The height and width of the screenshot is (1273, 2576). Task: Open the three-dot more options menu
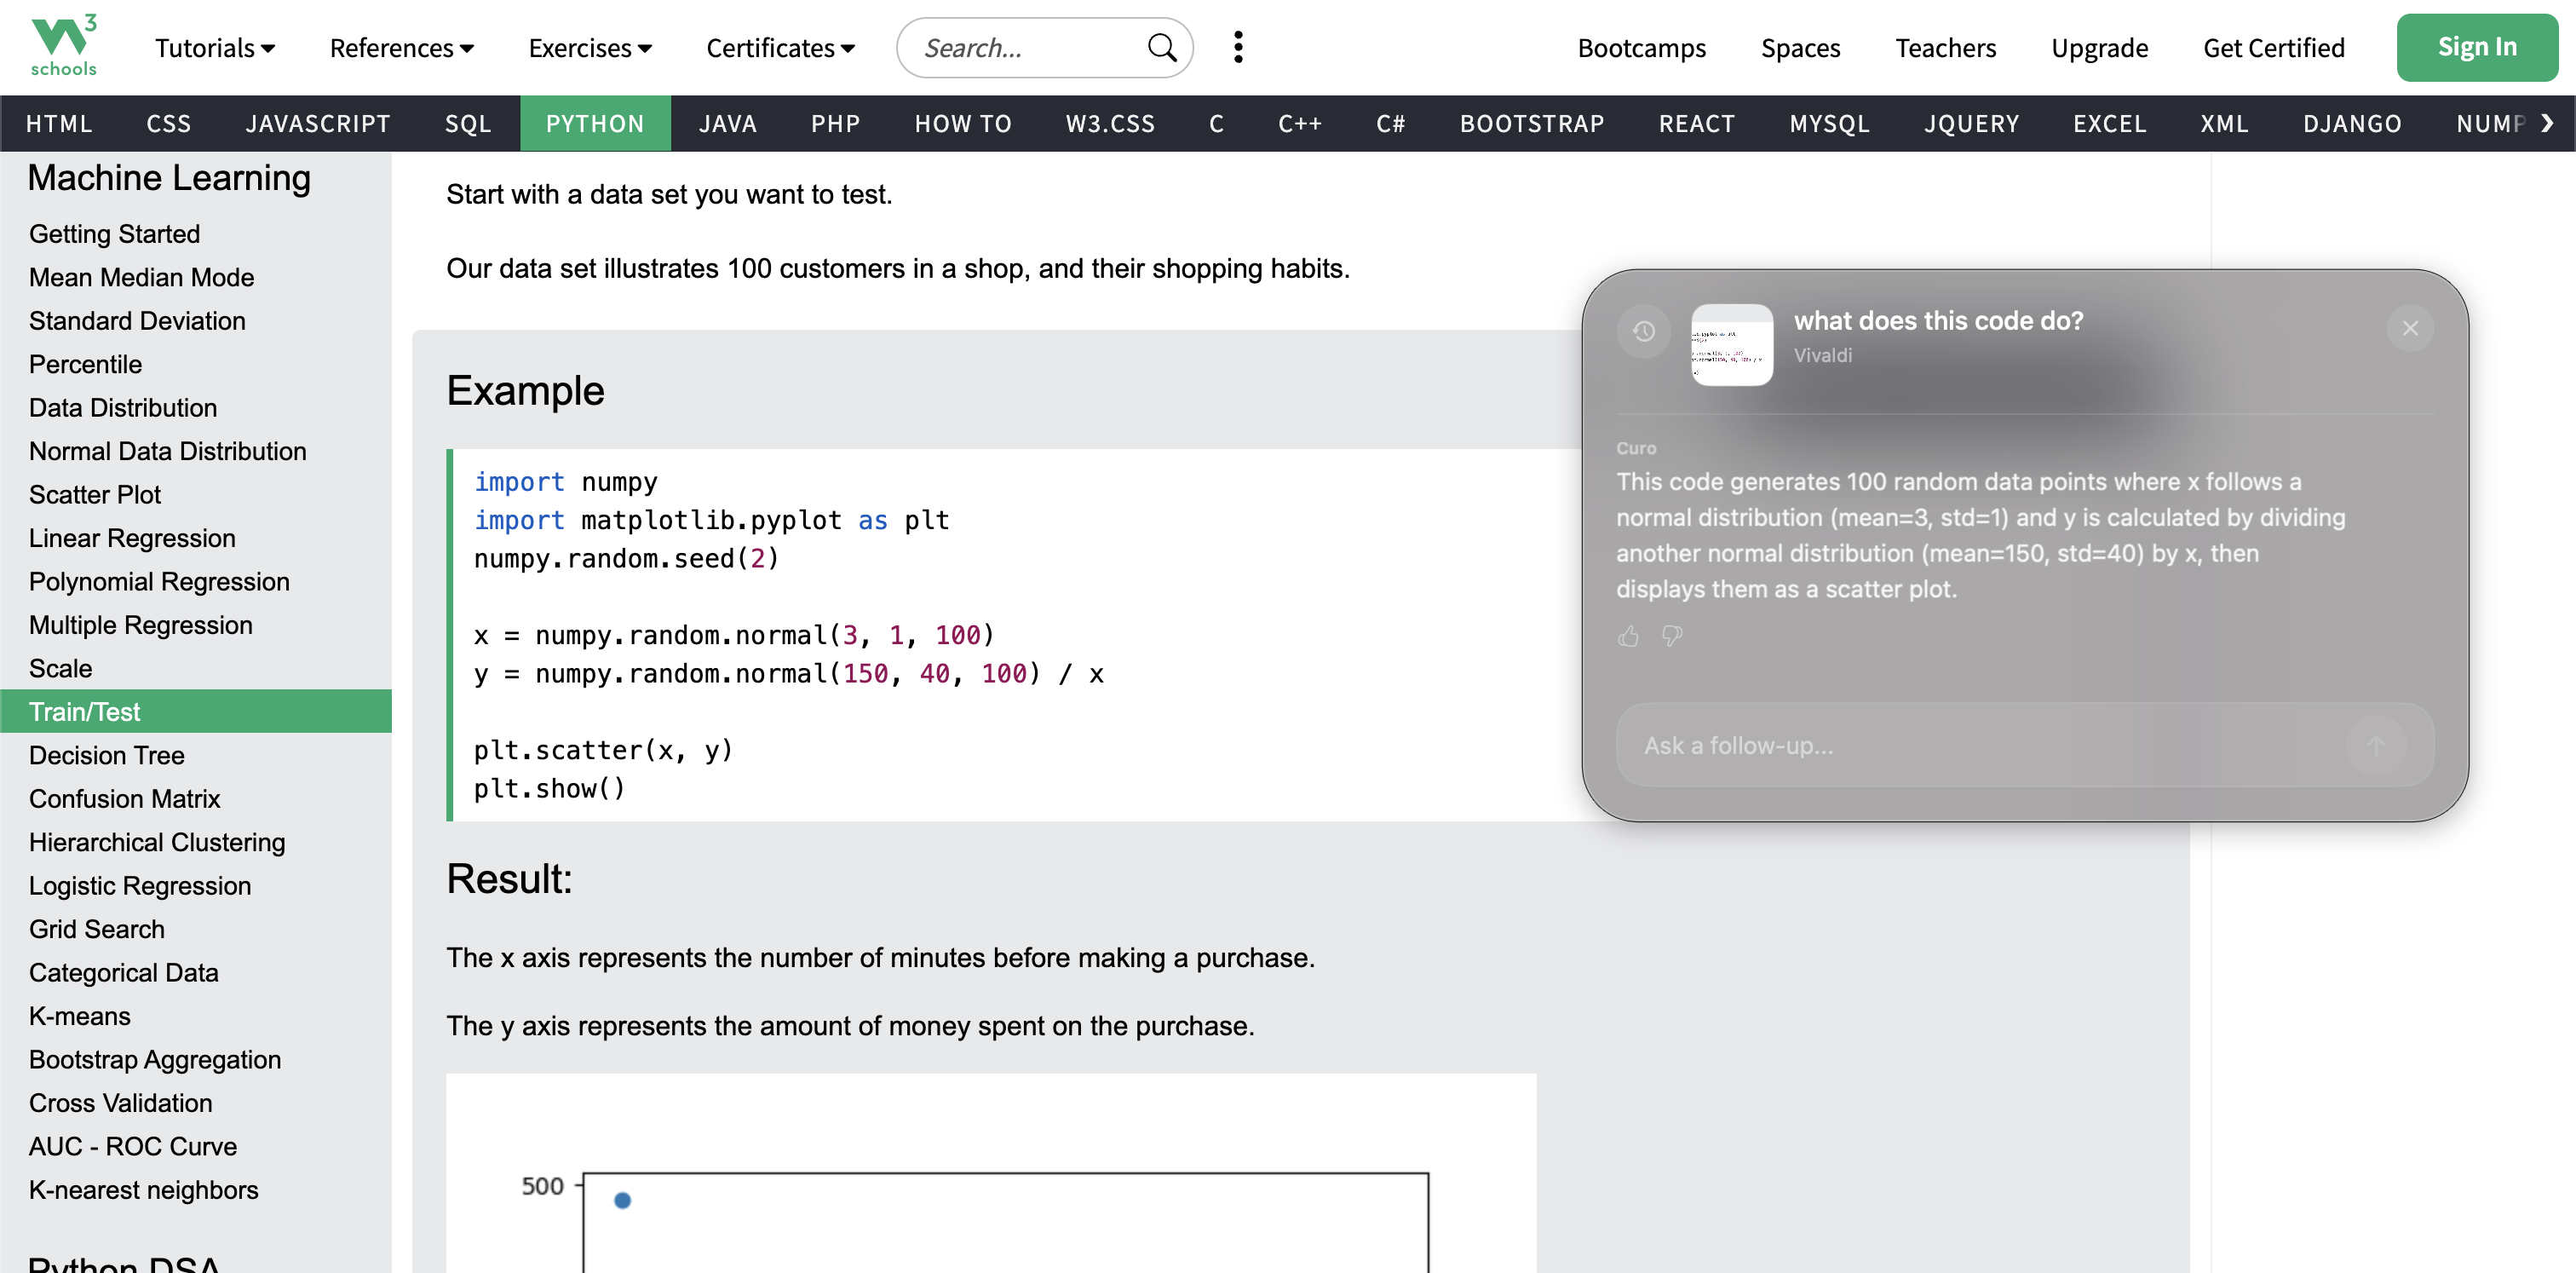pos(1238,47)
